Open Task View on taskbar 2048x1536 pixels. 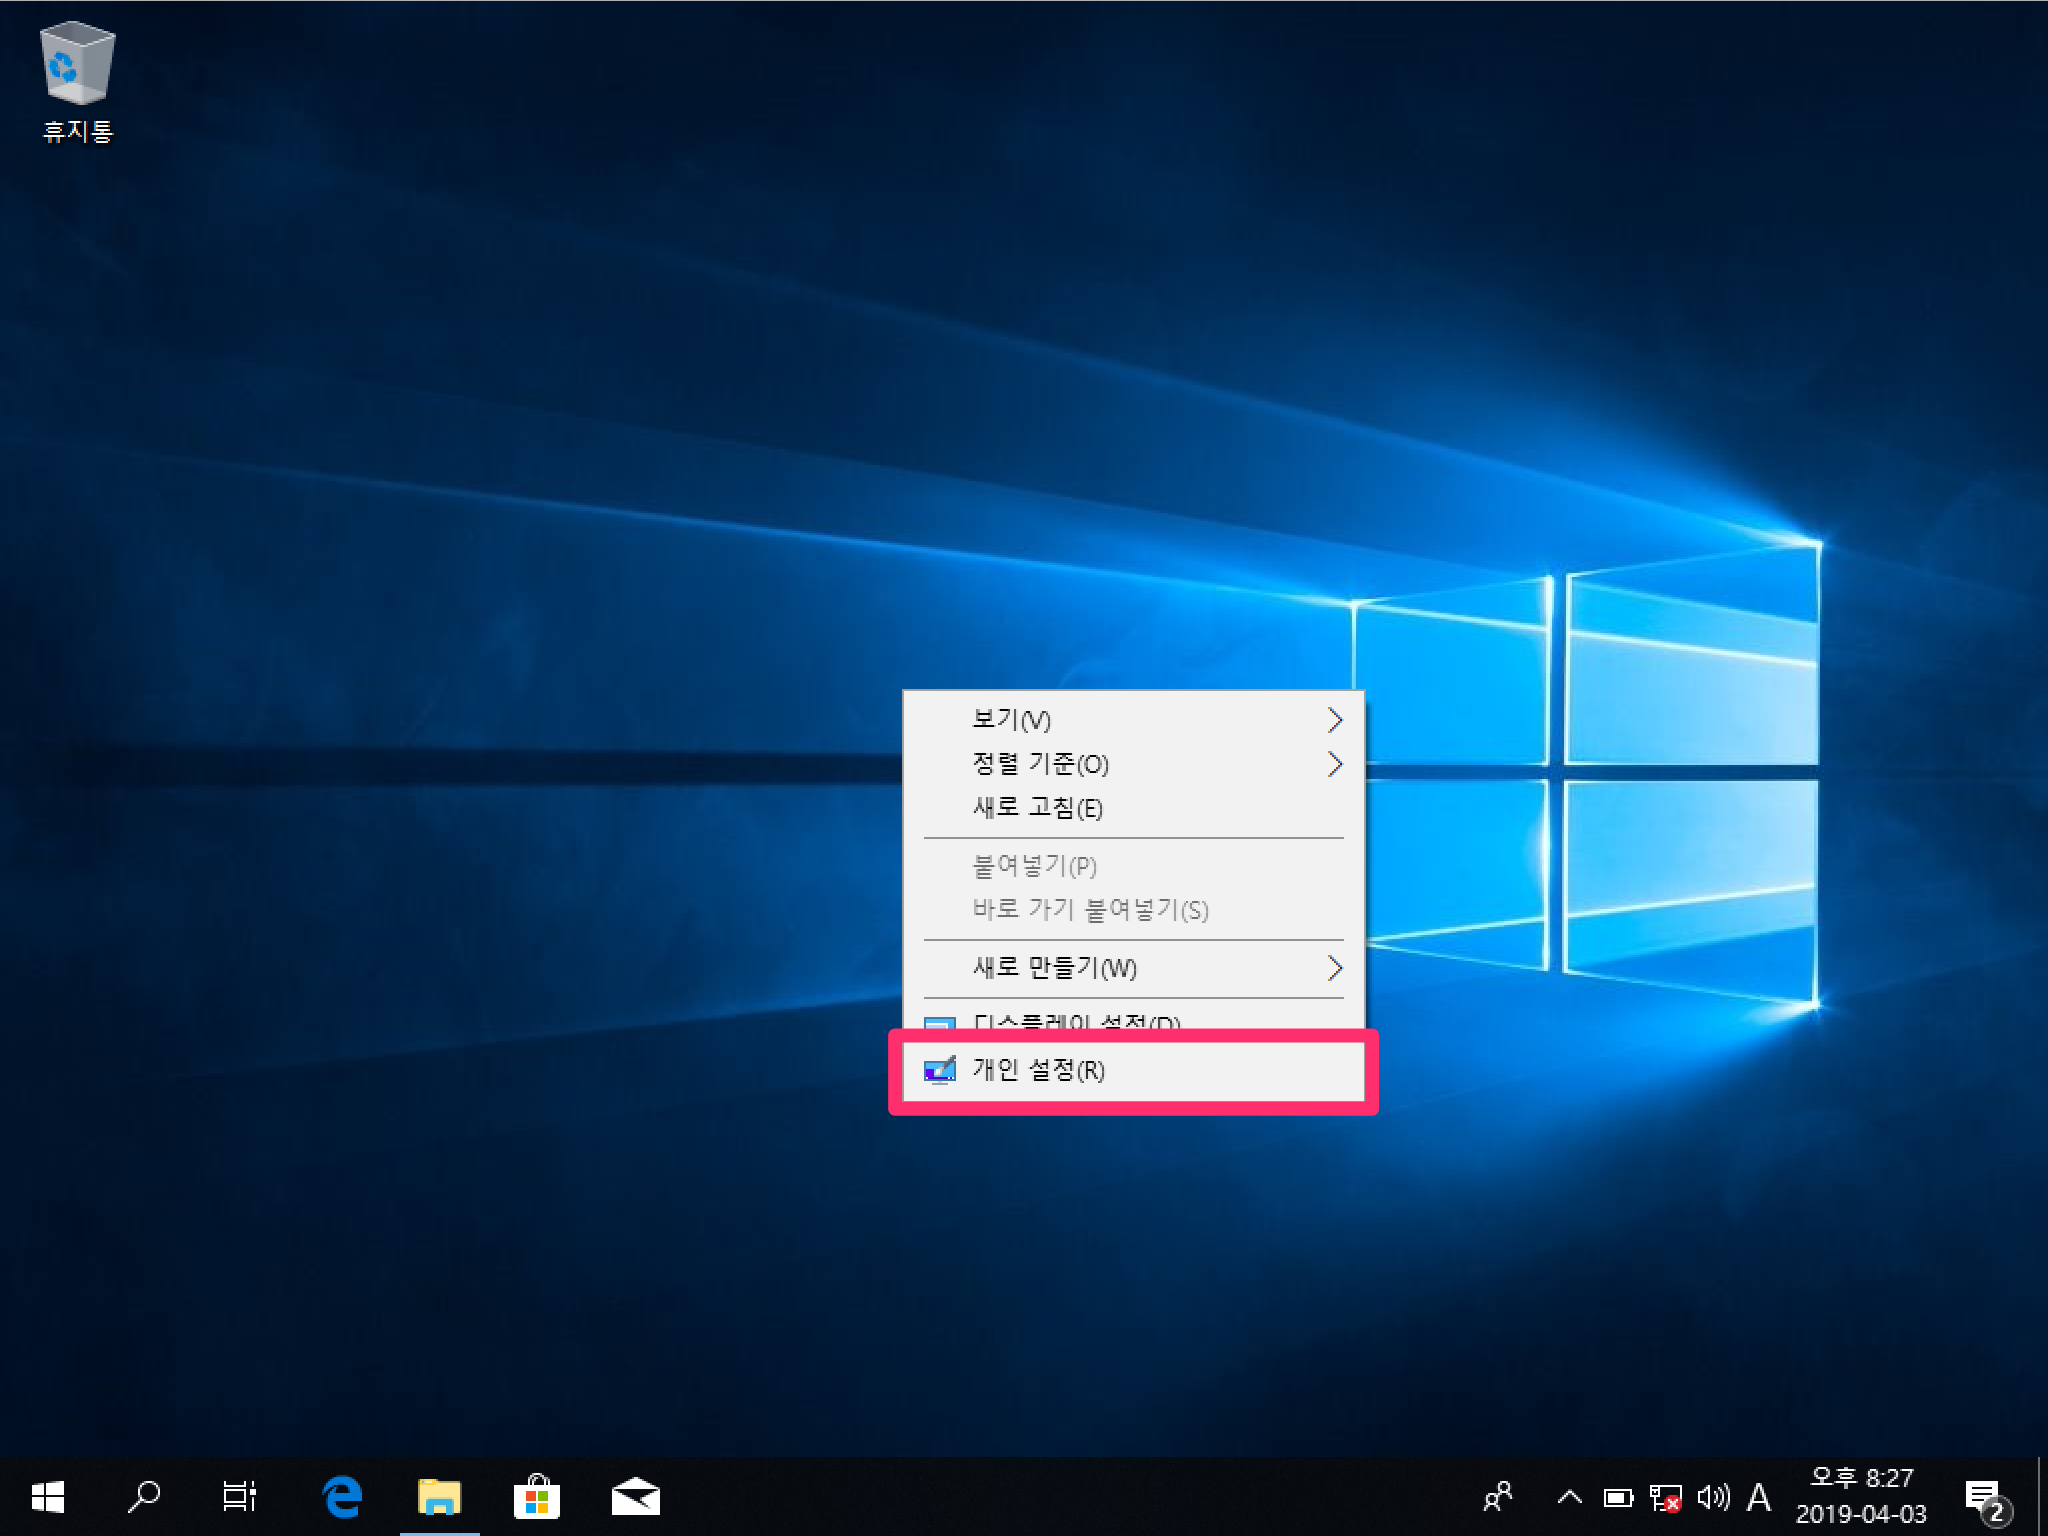coord(239,1497)
